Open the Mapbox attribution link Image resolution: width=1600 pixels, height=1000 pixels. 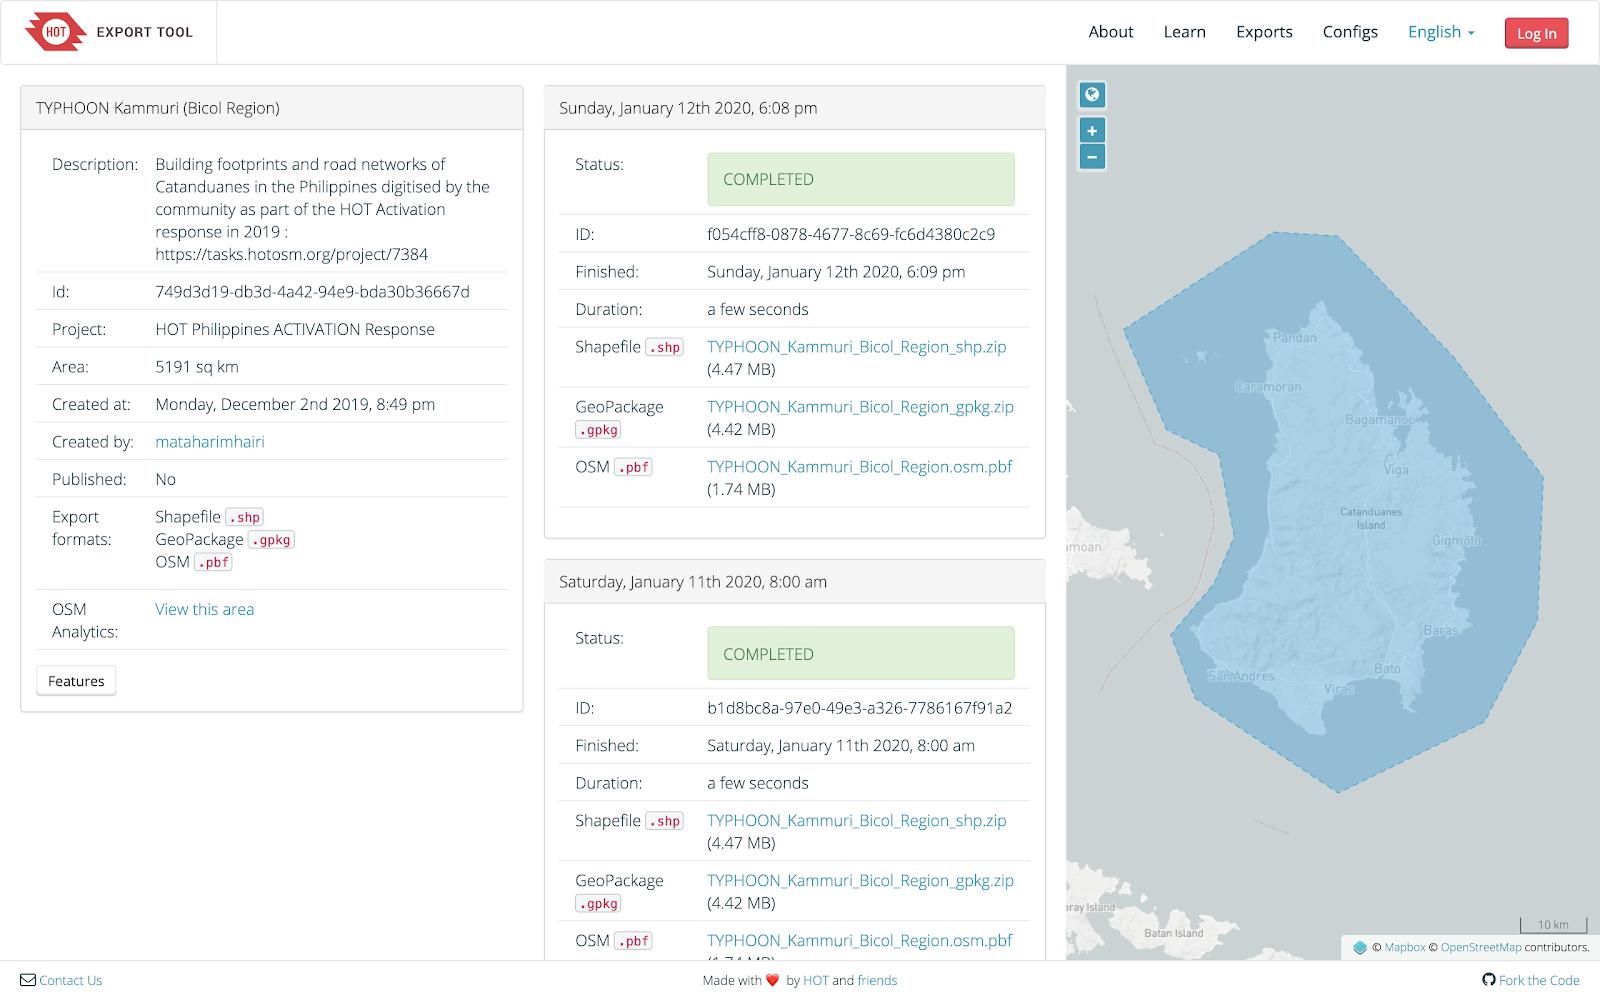click(x=1405, y=947)
